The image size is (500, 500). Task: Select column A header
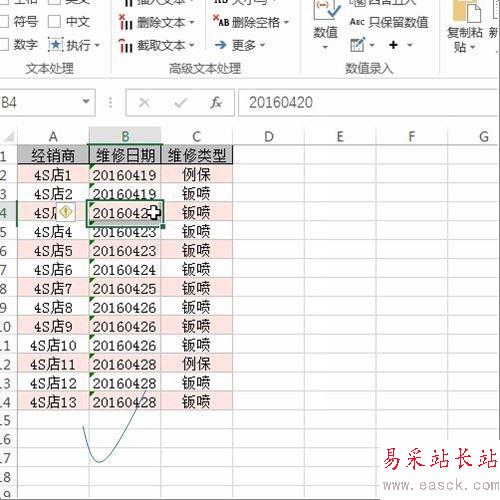[x=53, y=136]
